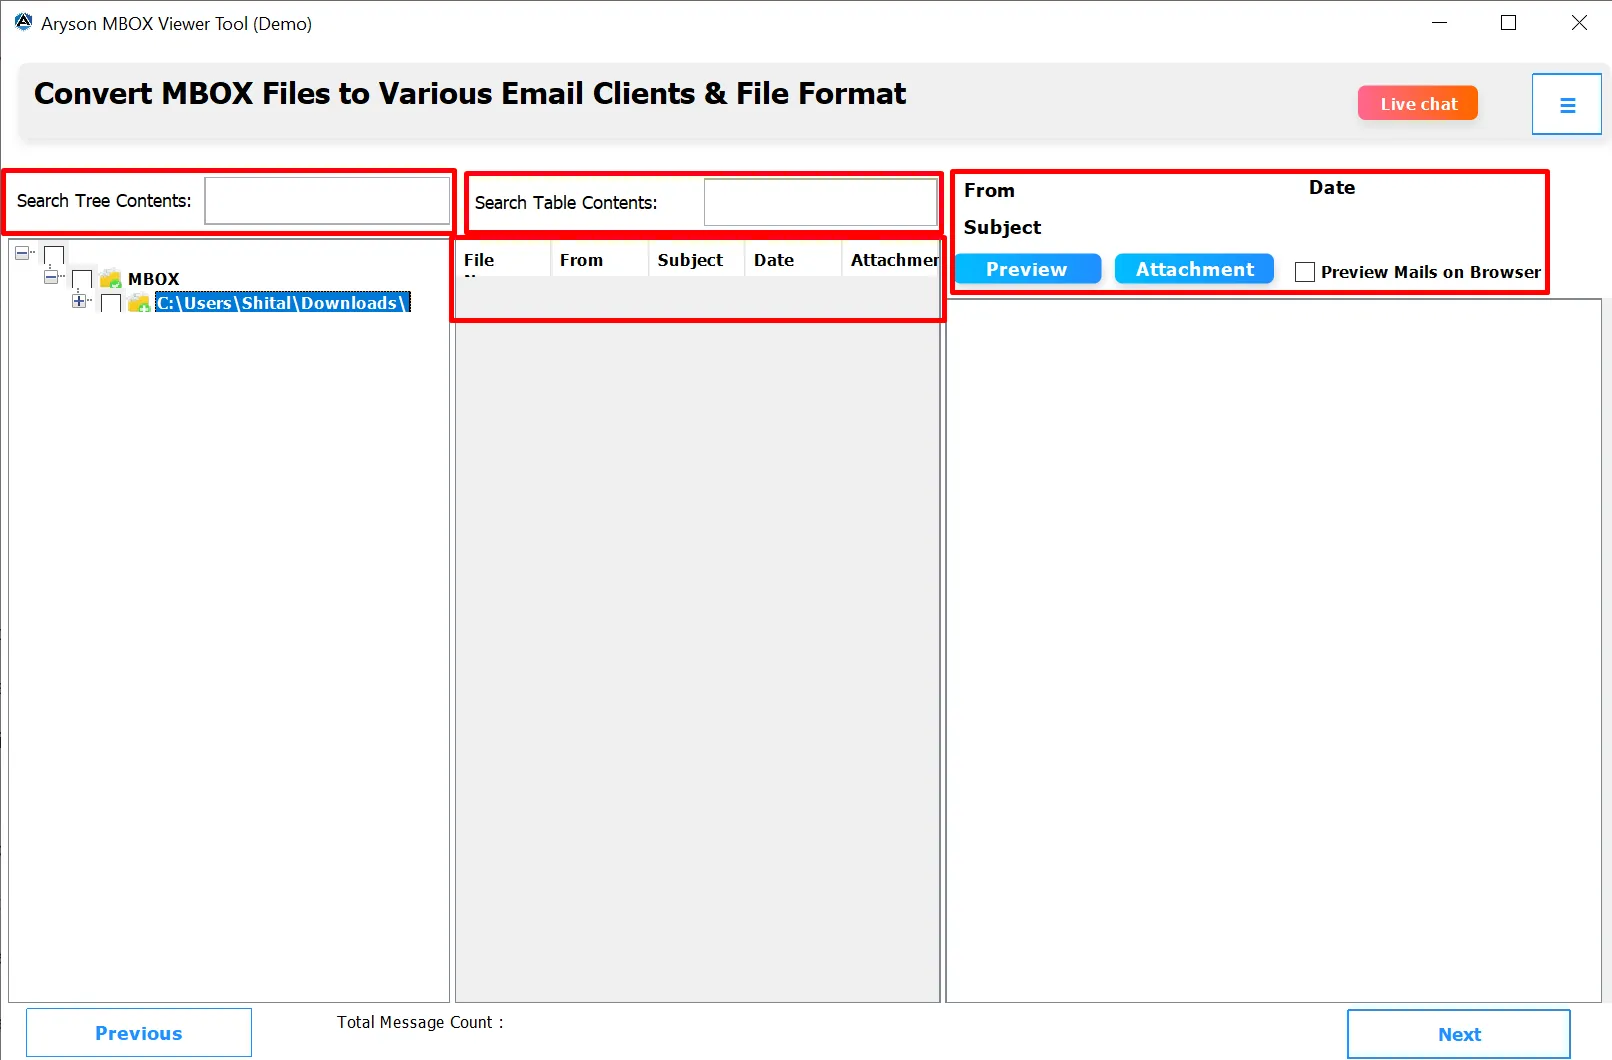Close the Aryson MBOX Viewer window
Screen dimensions: 1612x1060
[1579, 23]
